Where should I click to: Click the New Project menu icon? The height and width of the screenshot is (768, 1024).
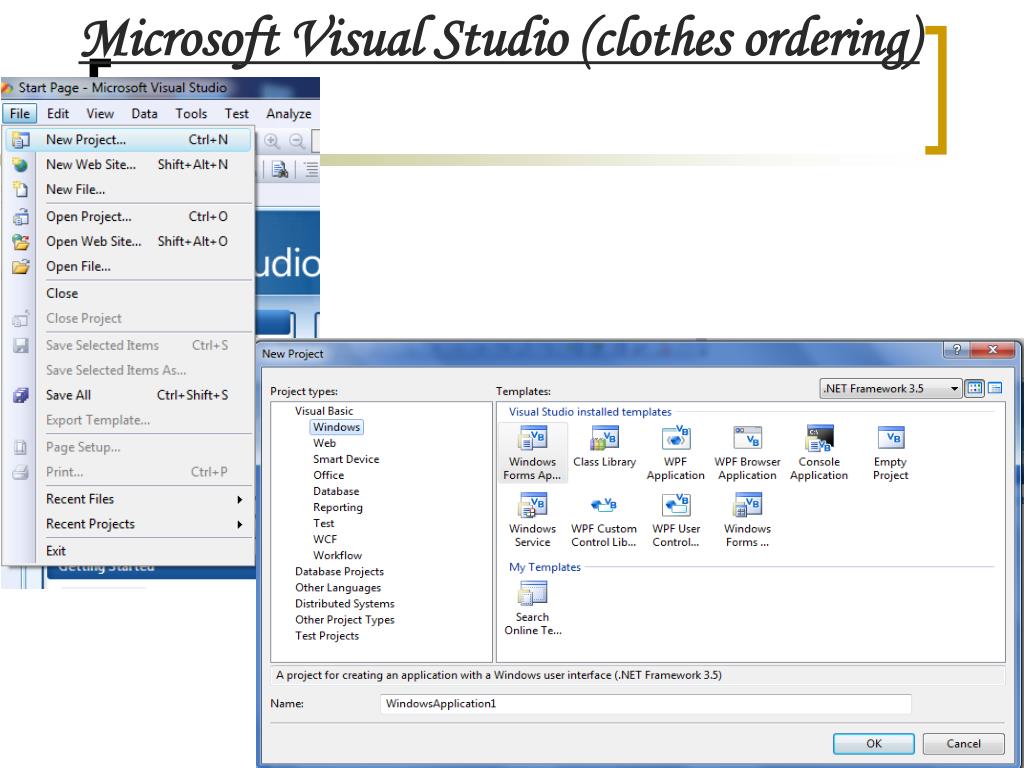(20, 140)
